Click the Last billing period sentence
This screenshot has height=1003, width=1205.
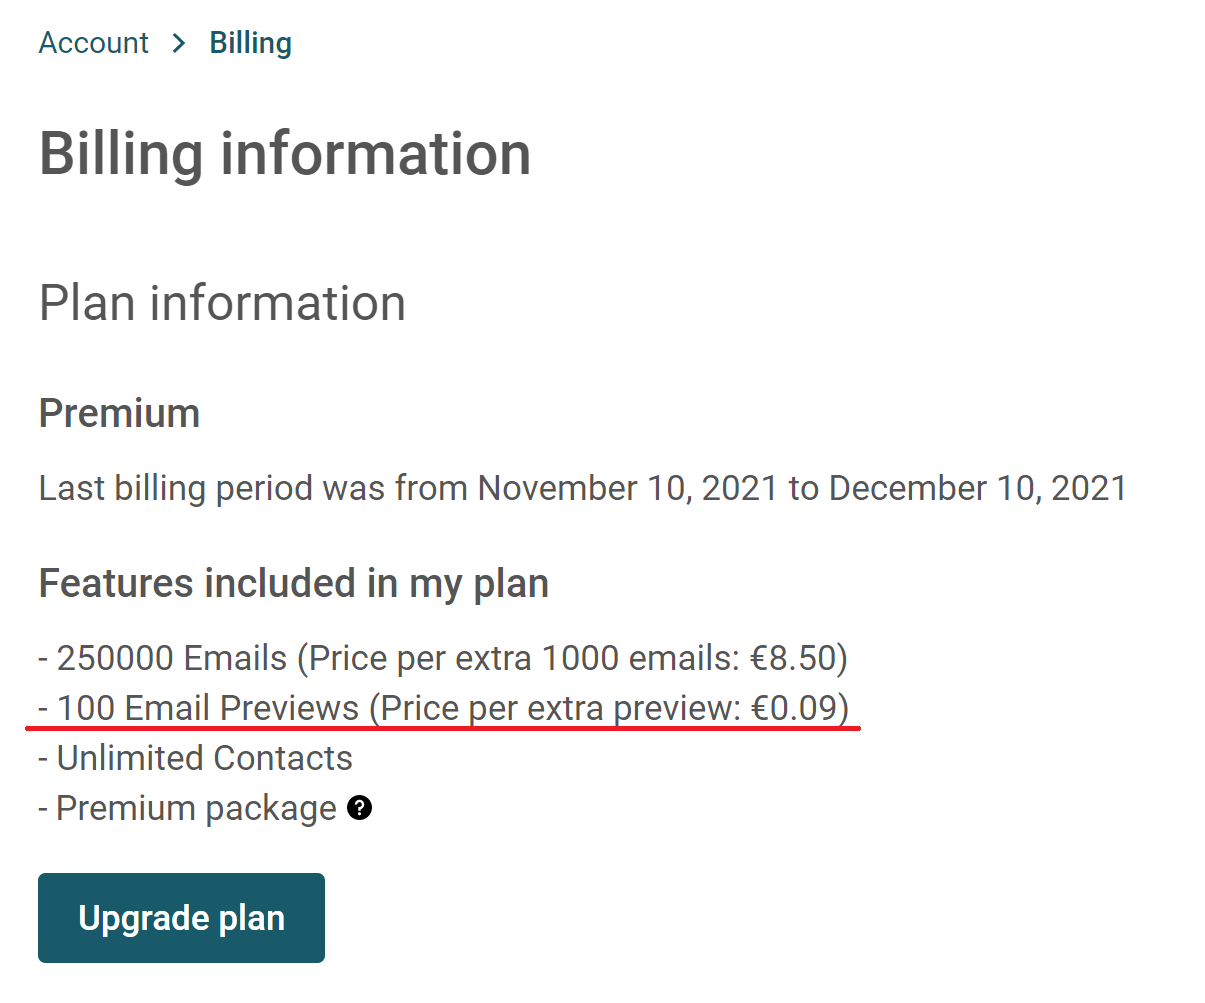[583, 488]
